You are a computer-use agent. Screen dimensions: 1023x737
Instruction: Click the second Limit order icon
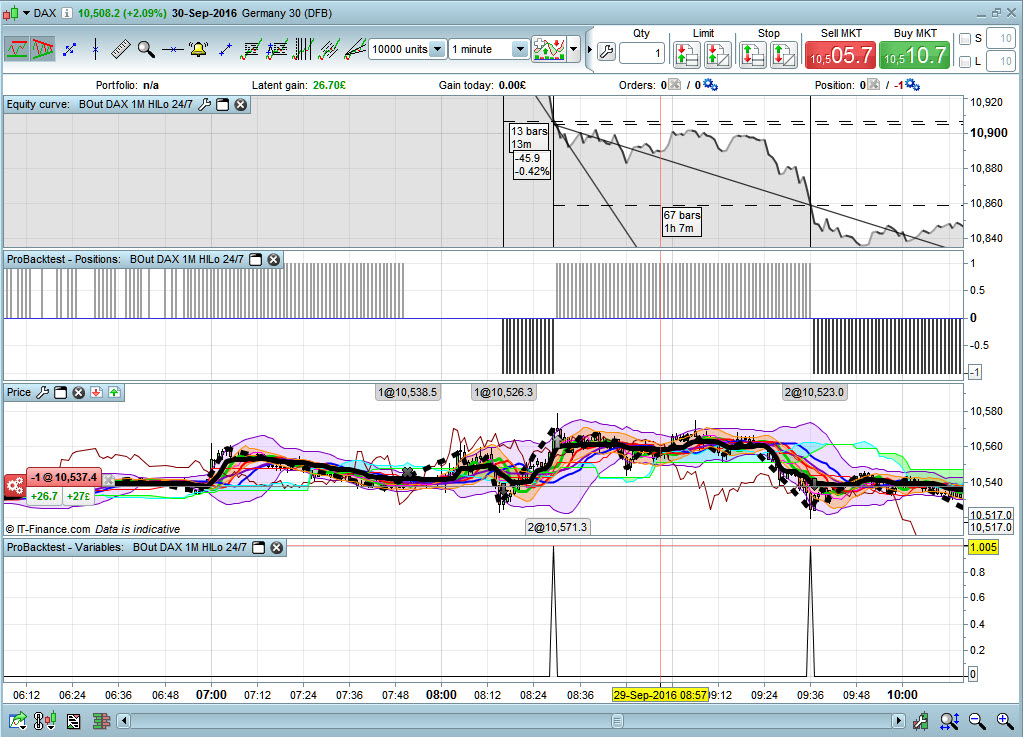(718, 55)
